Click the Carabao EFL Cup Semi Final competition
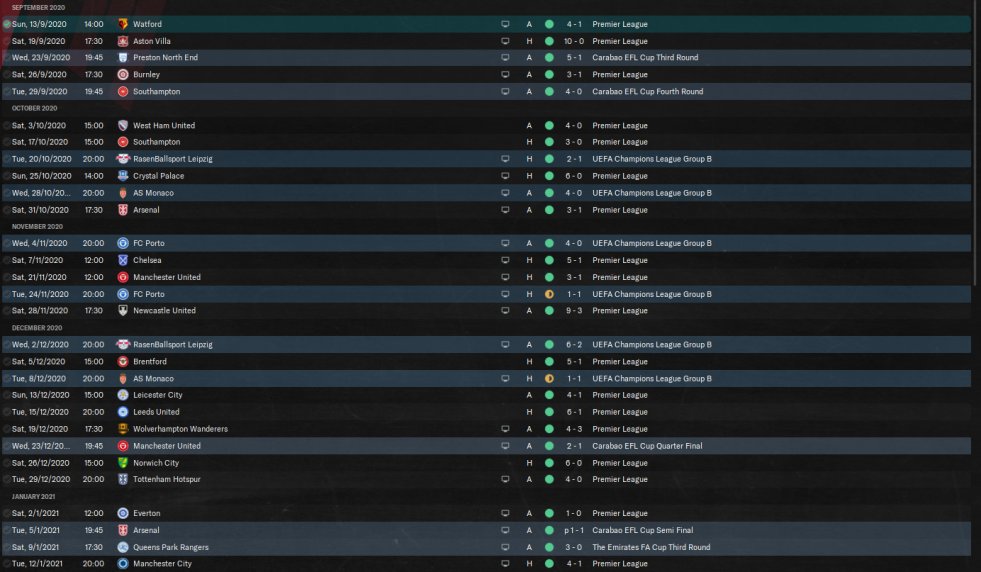 [643, 530]
